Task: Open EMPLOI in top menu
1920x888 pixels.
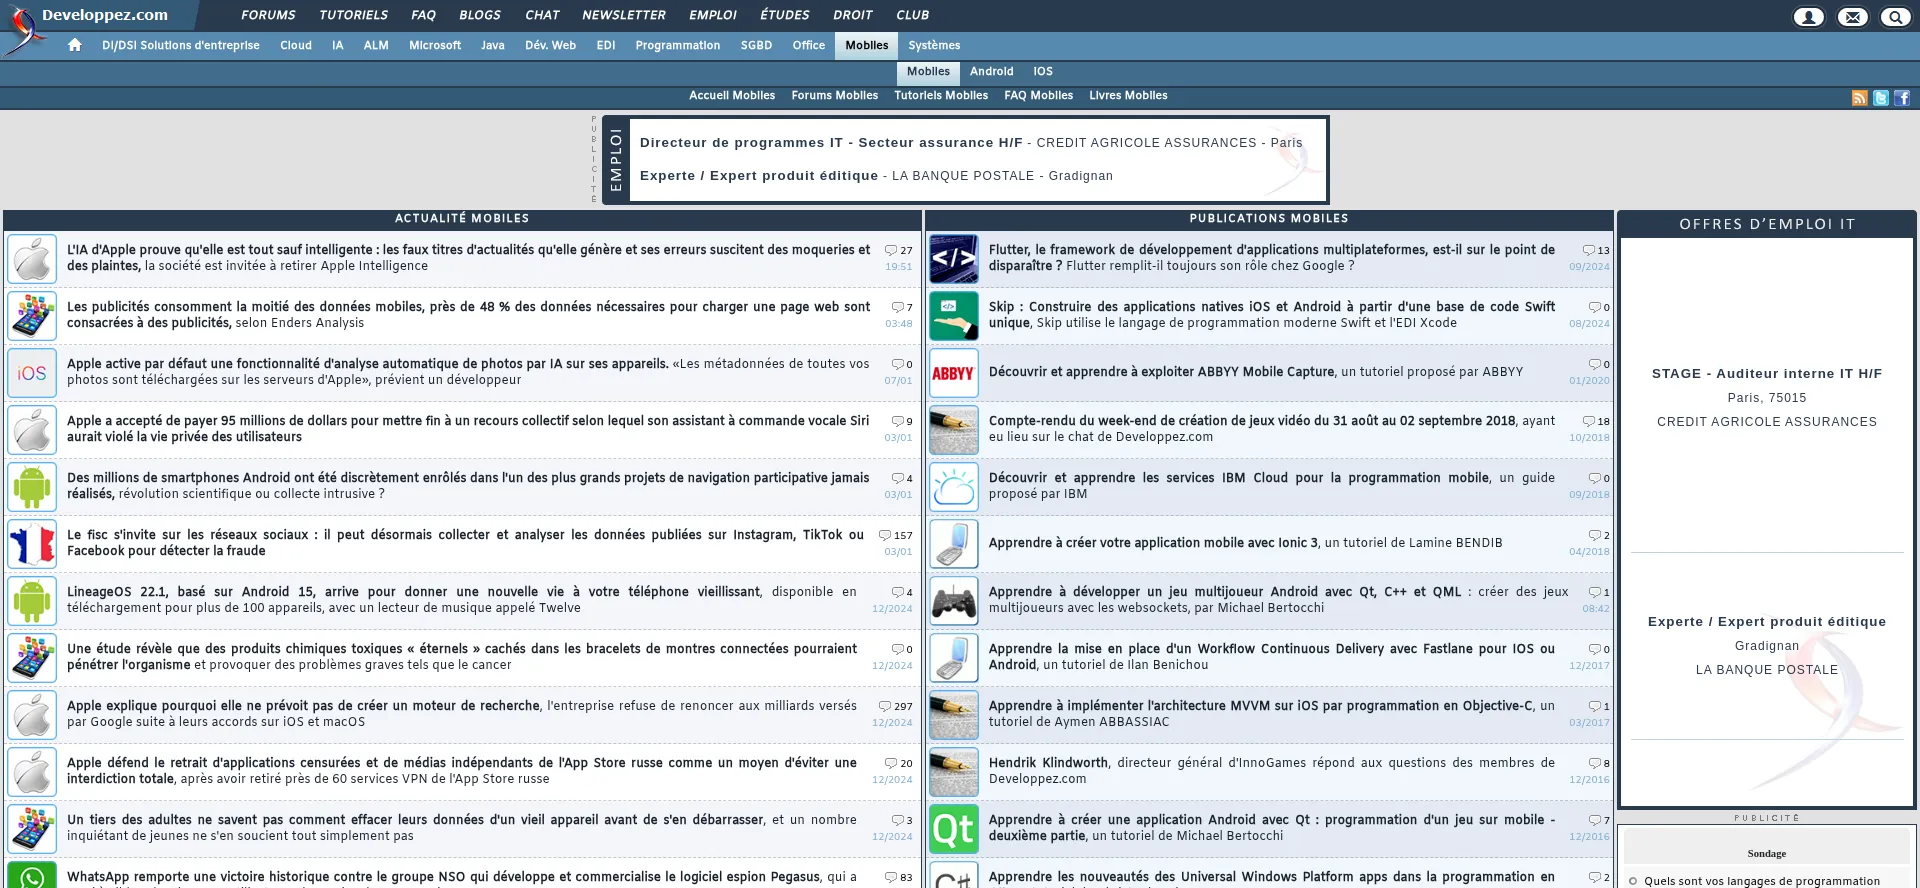Action: (x=713, y=15)
